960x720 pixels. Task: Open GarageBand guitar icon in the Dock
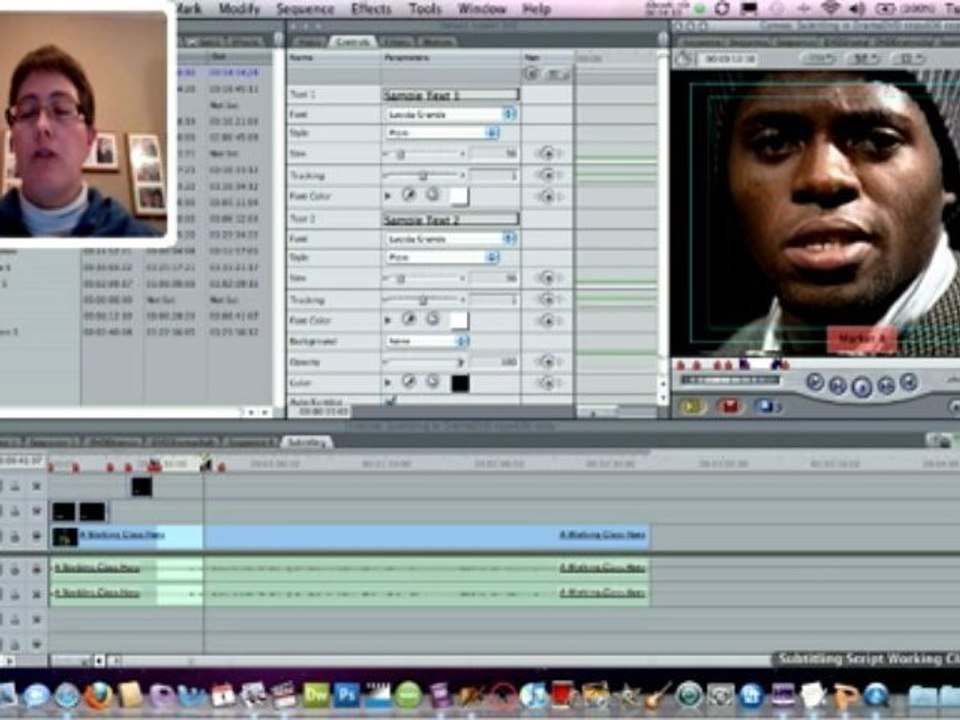coord(658,696)
